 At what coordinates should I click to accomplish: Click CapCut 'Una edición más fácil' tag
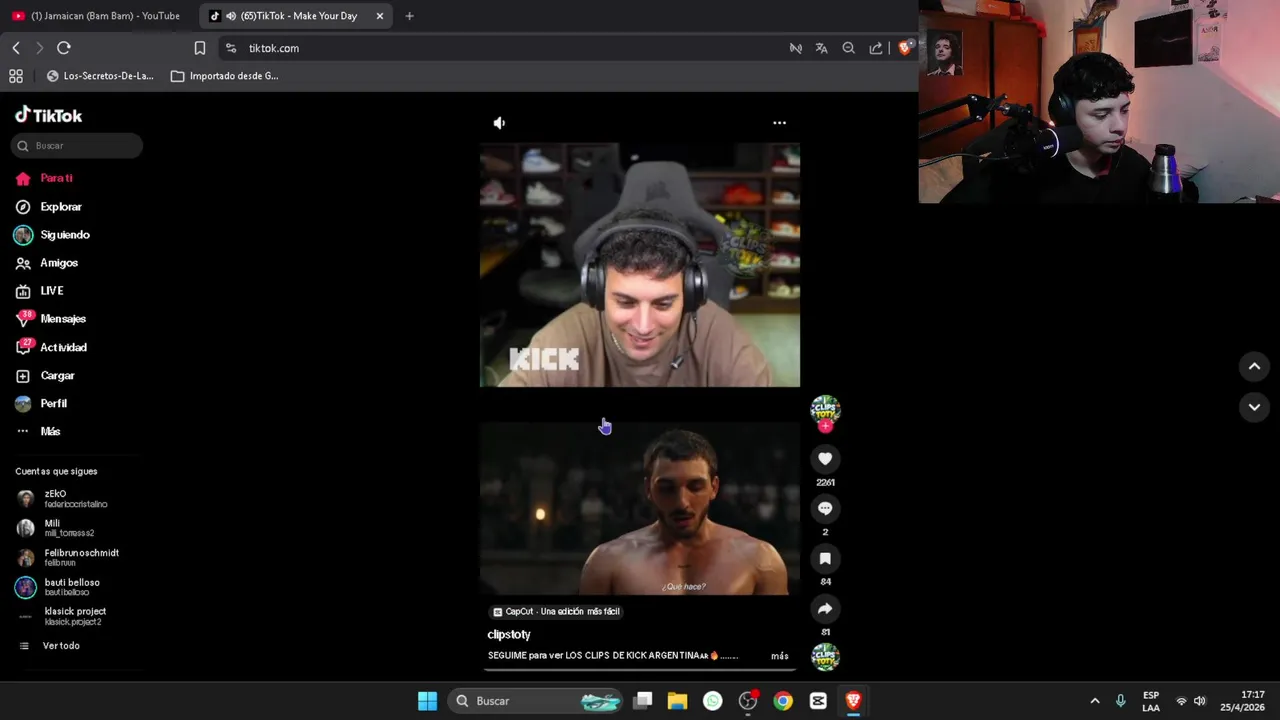coord(556,611)
